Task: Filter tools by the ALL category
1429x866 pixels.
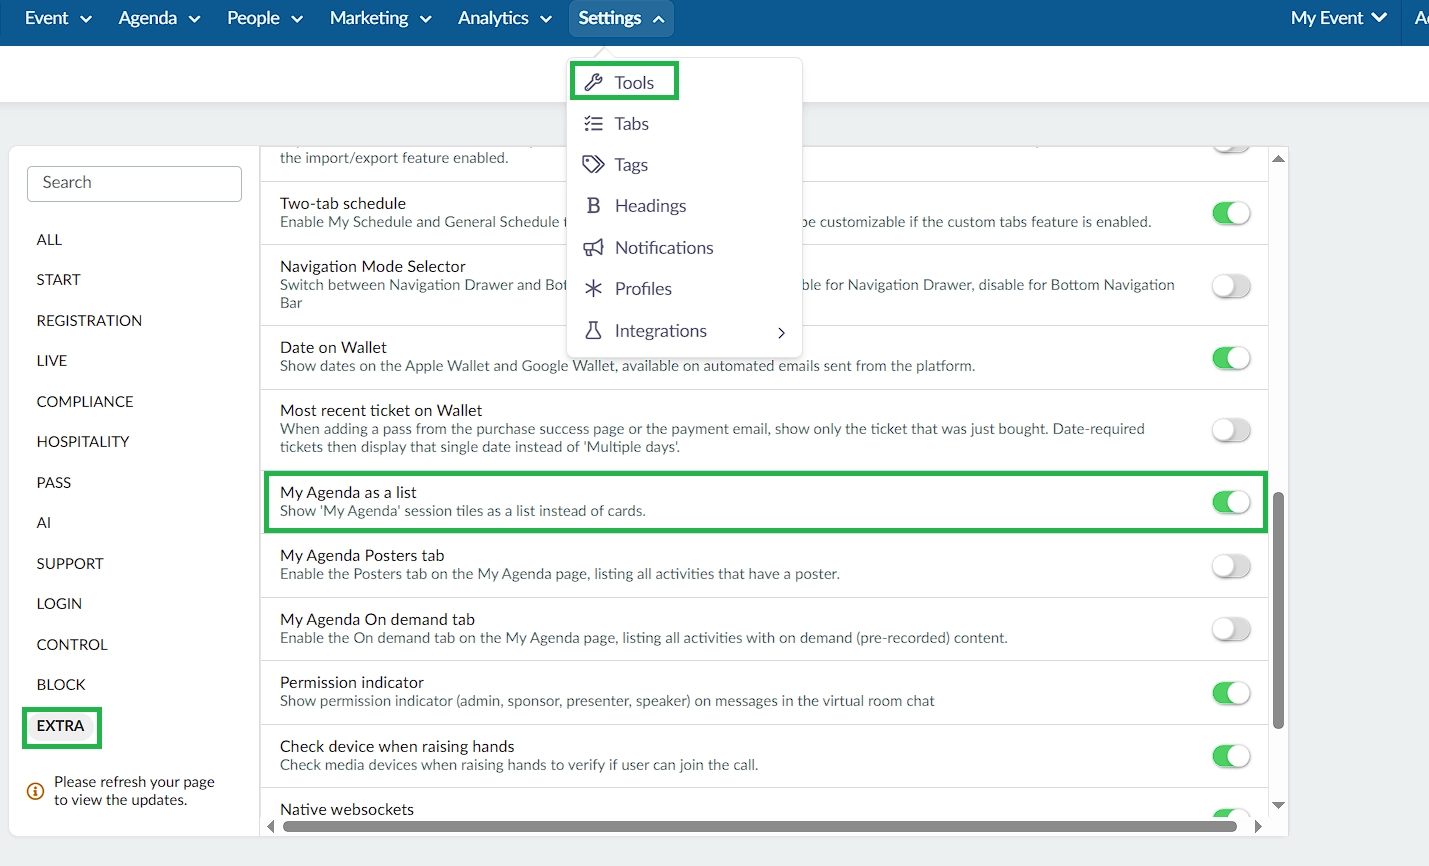Action: [x=49, y=240]
